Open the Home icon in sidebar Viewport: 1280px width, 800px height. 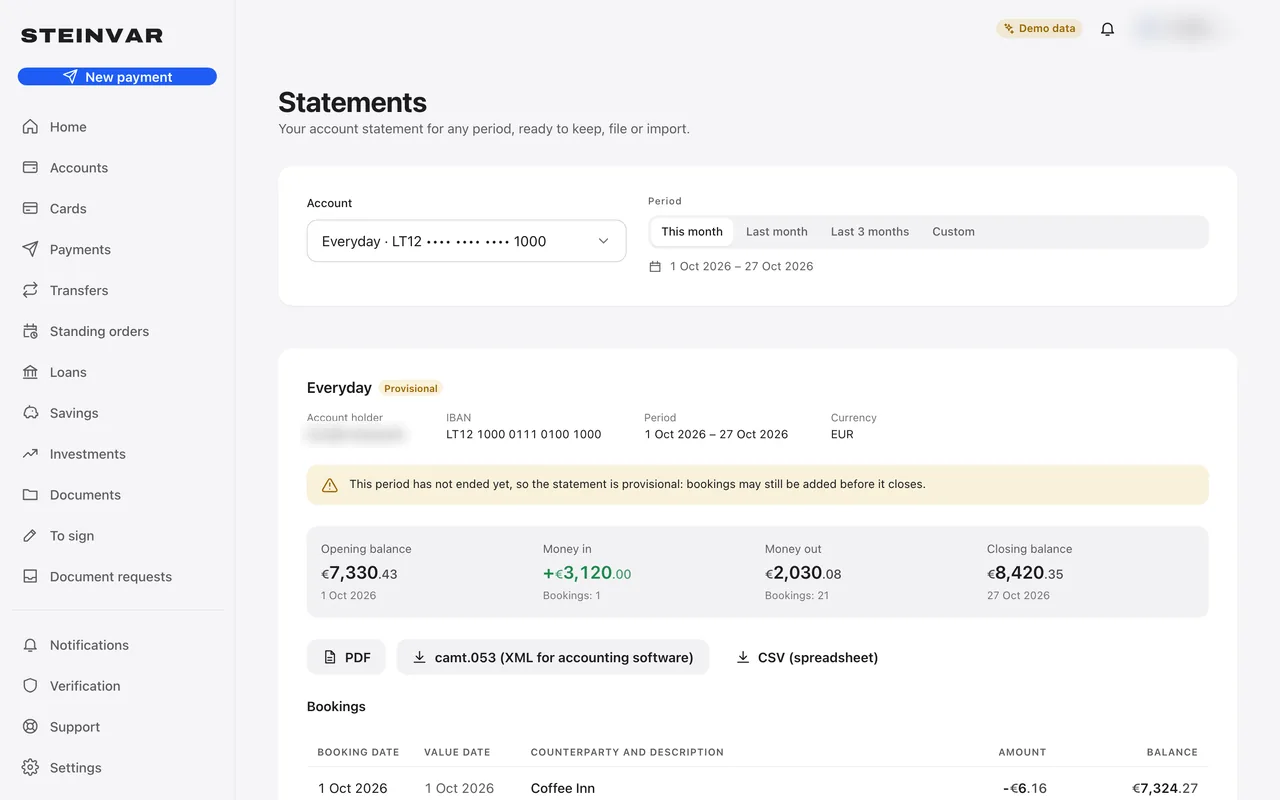coord(30,127)
